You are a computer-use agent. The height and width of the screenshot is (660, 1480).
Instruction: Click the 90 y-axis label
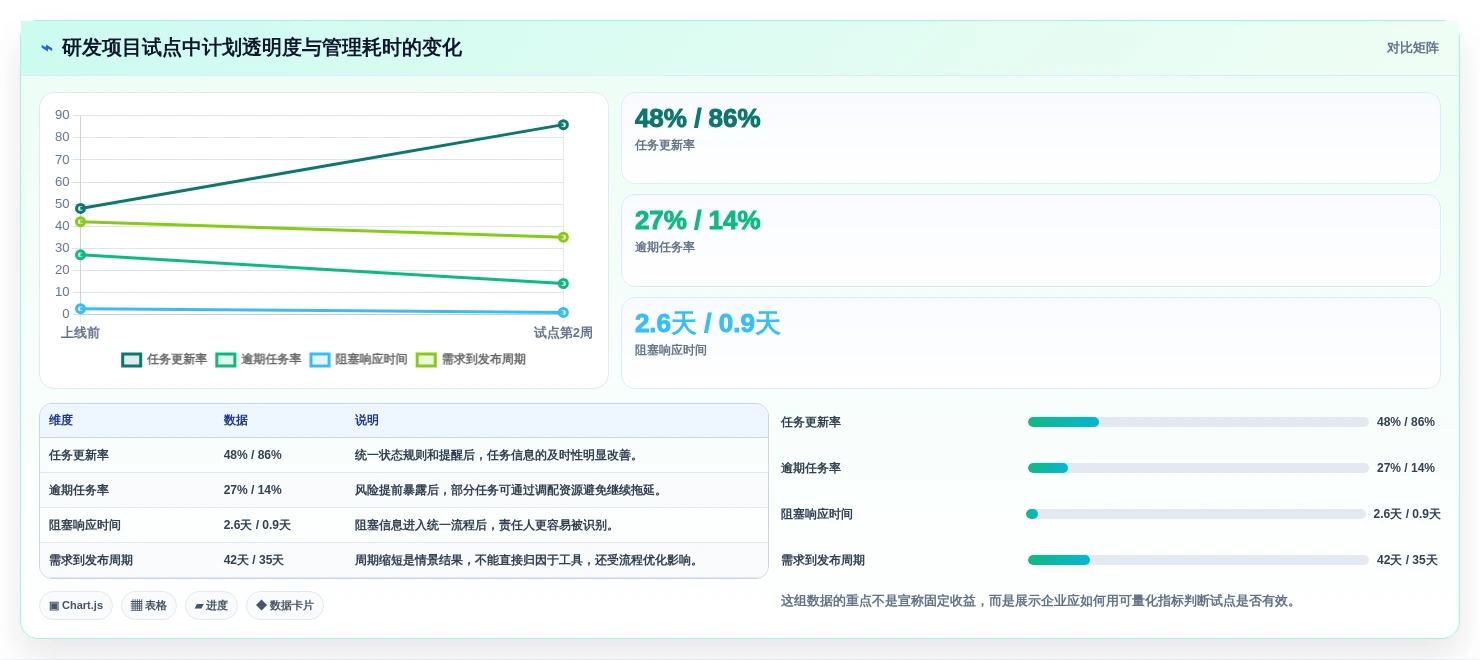click(62, 115)
